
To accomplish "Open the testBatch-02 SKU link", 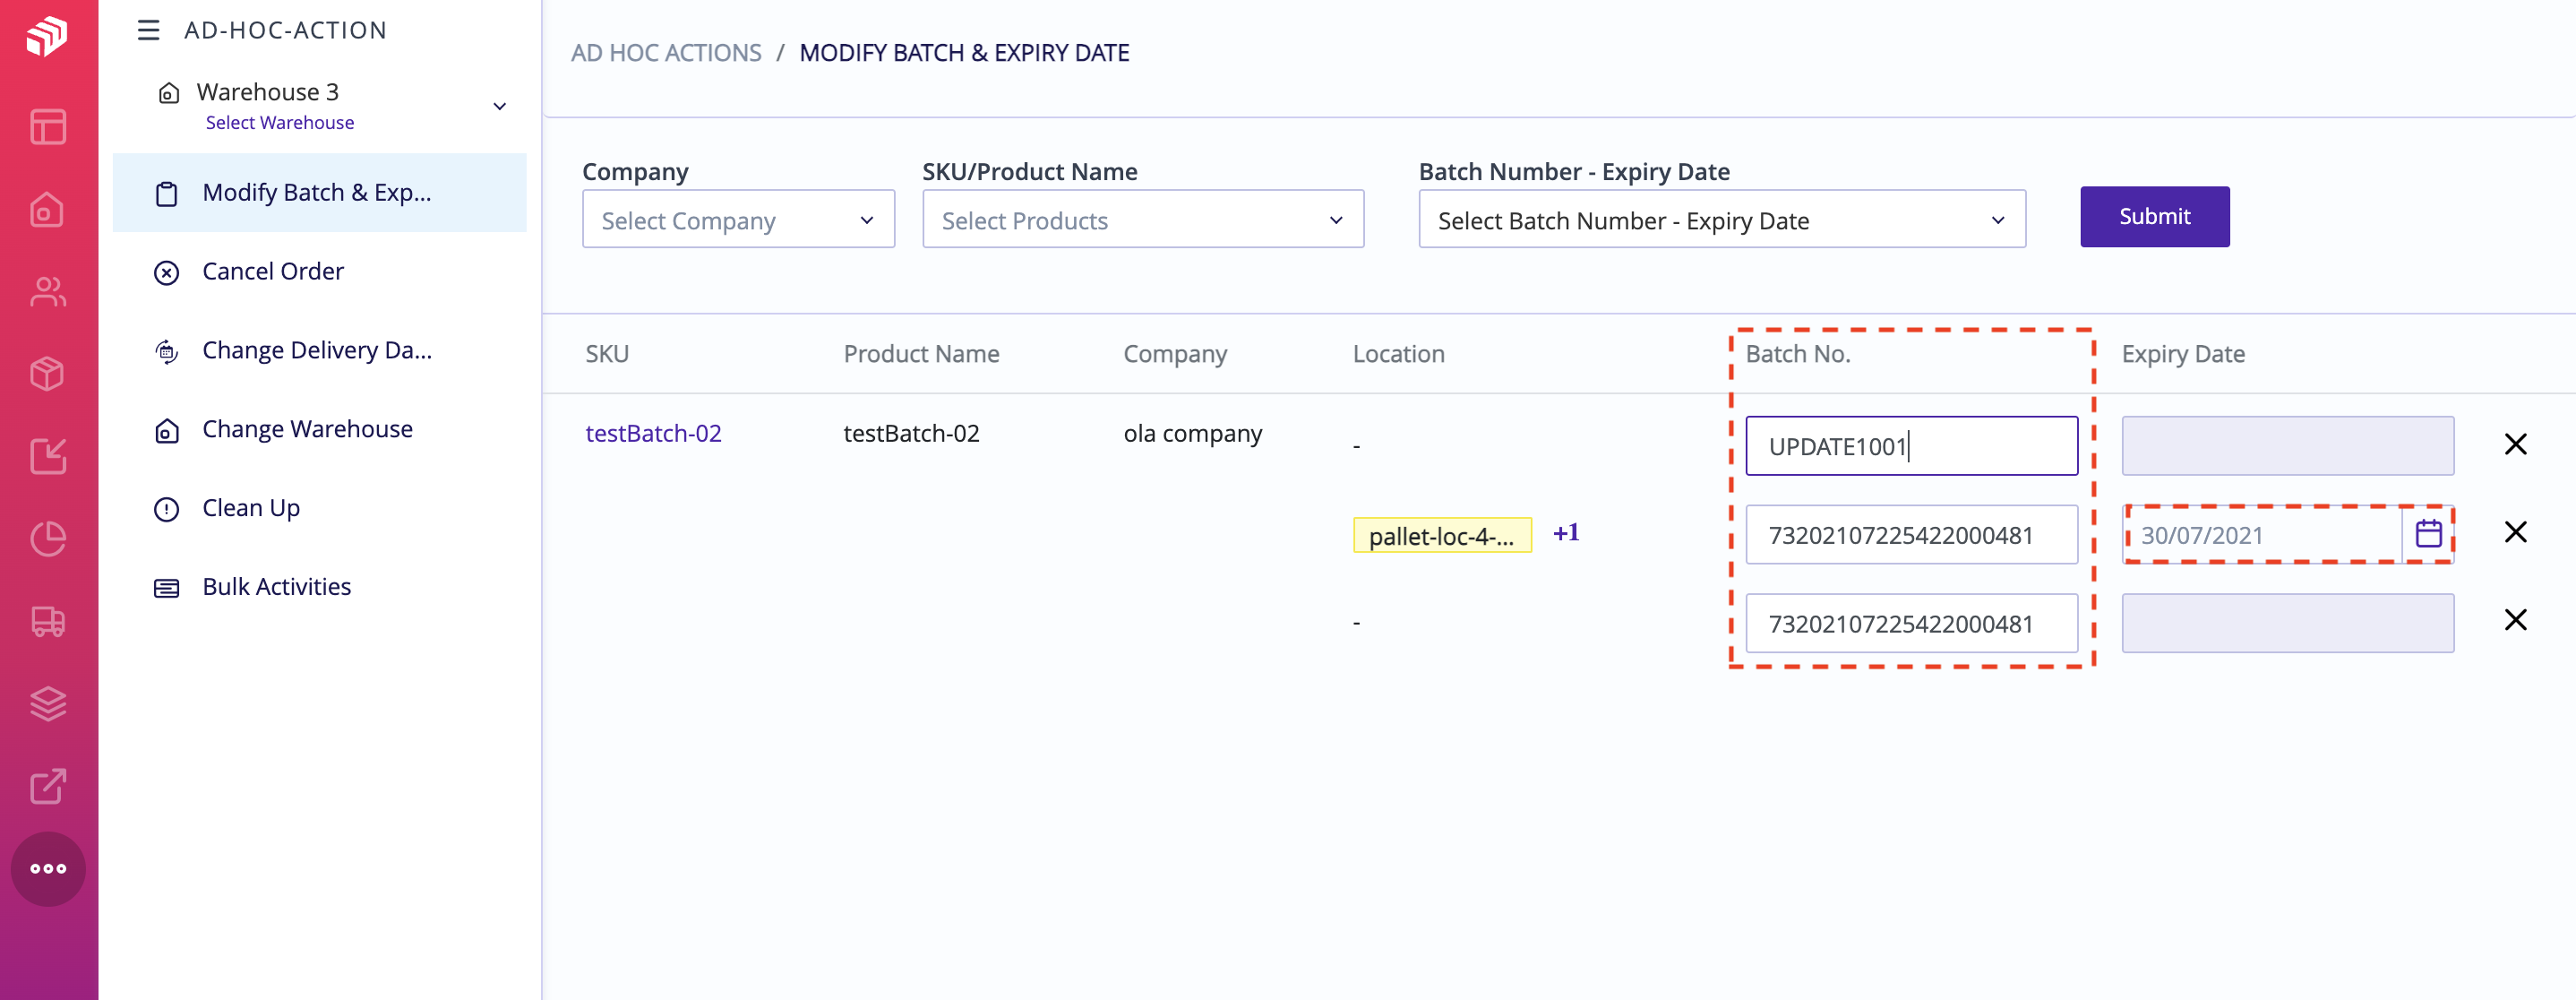I will point(653,433).
